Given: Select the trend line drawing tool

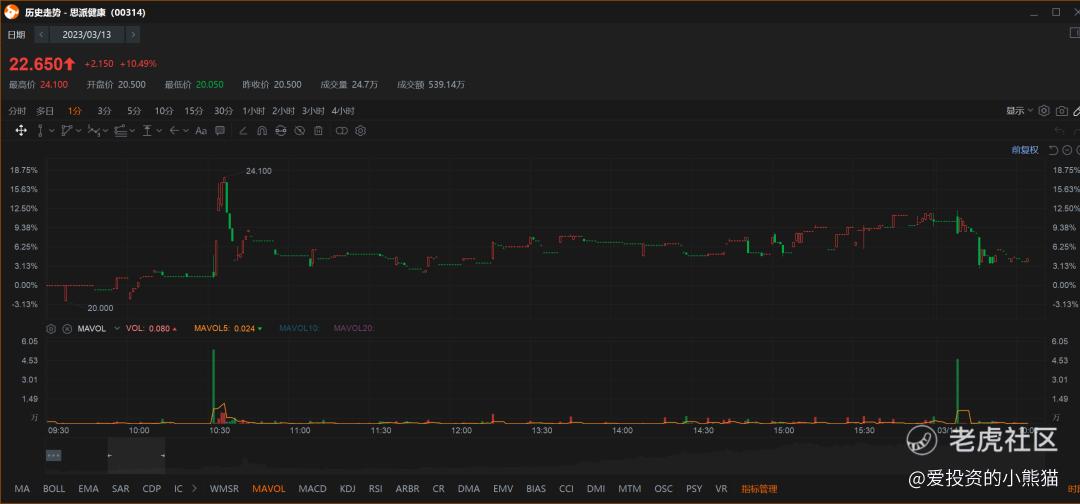Looking at the screenshot, I should point(67,131).
